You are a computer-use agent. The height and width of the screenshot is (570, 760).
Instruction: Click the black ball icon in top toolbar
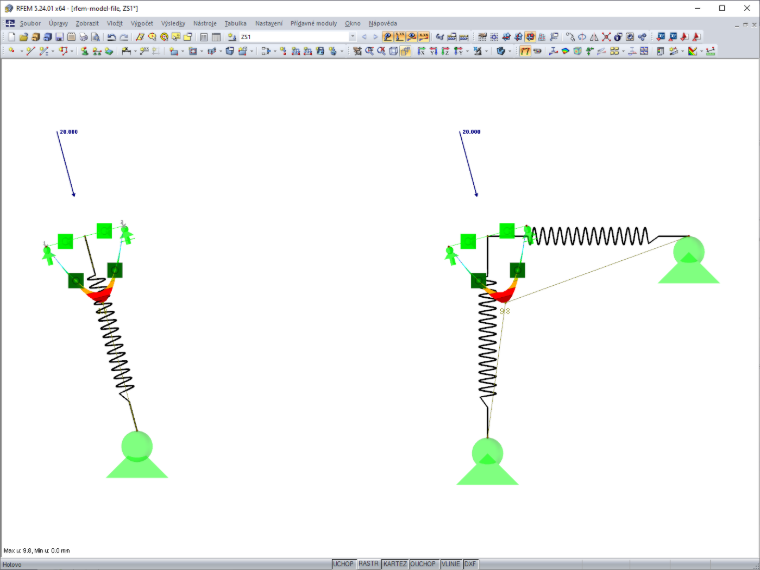pos(618,37)
